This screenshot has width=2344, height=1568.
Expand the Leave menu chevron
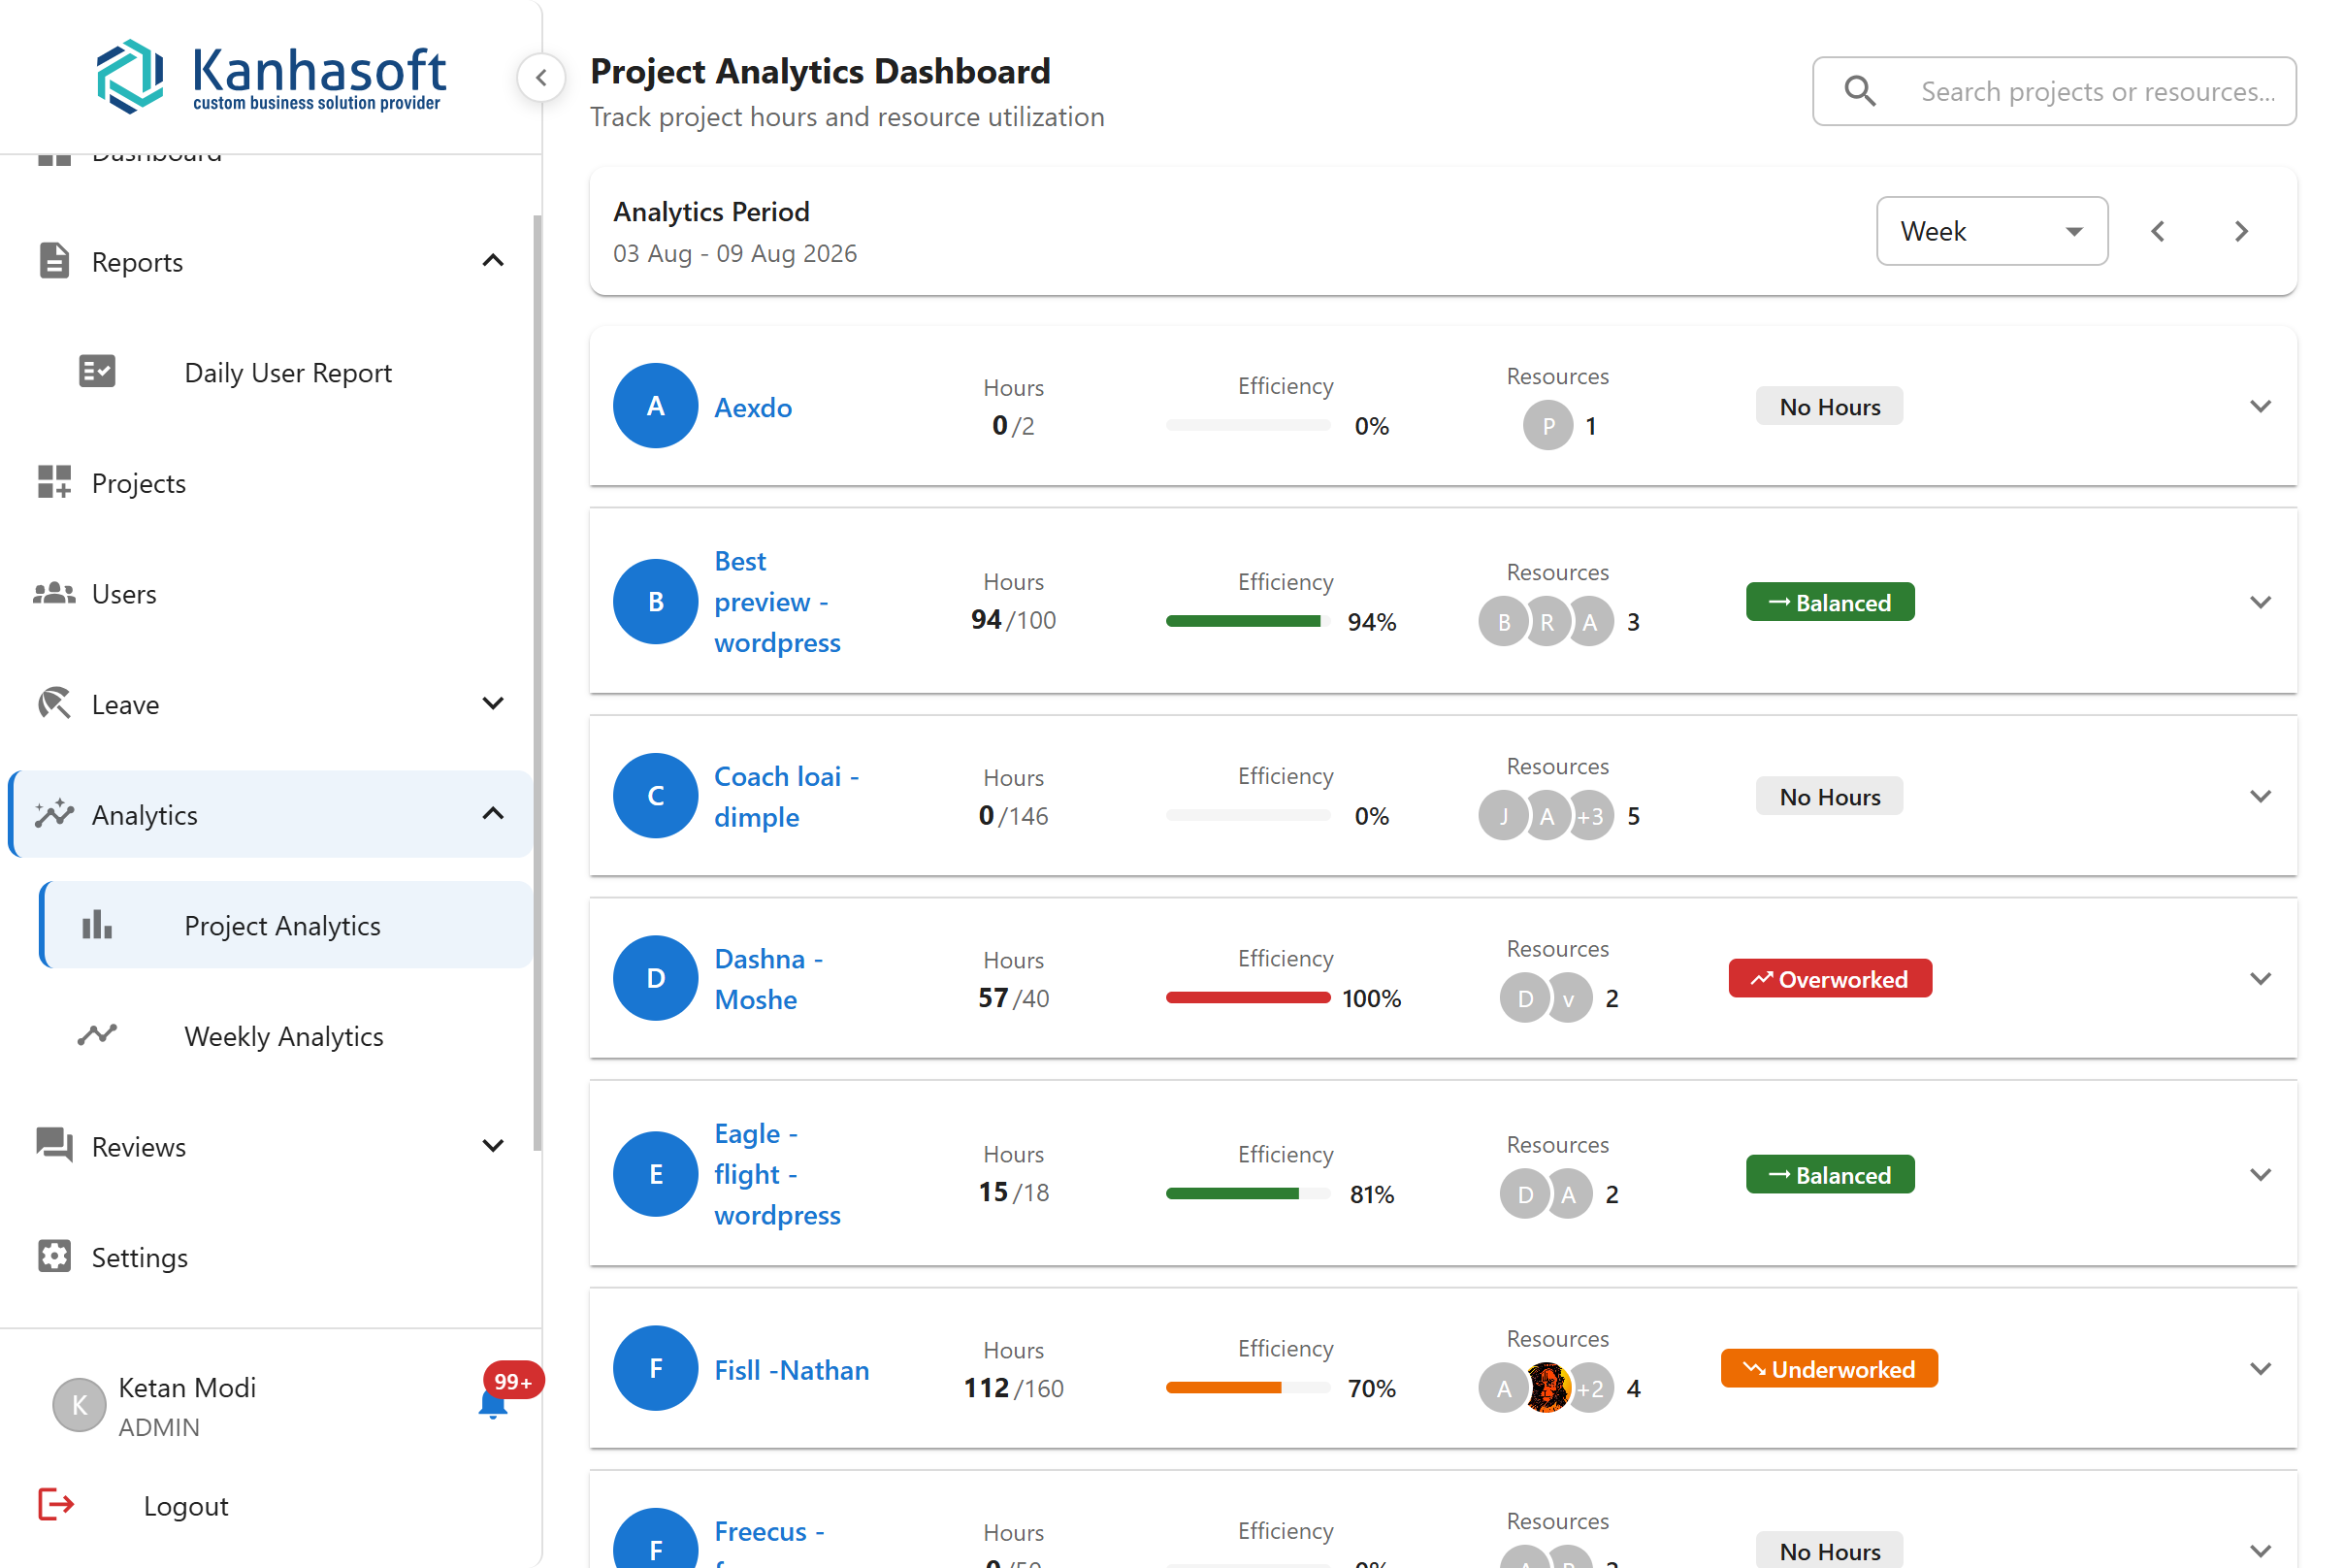[x=493, y=704]
